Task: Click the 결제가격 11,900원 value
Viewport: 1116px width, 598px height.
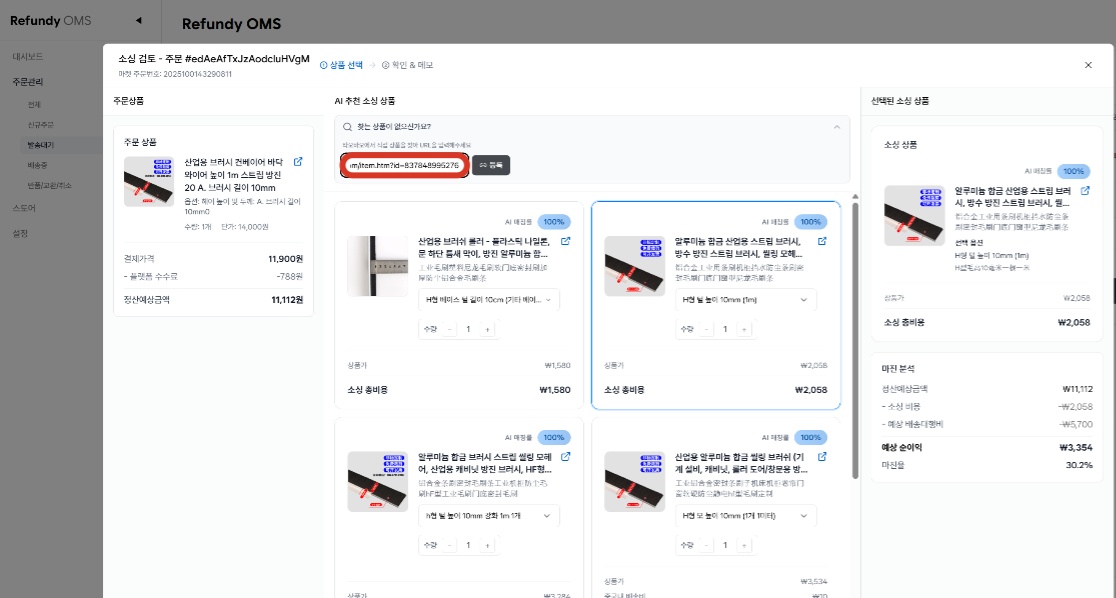Action: pyautogui.click(x=285, y=259)
